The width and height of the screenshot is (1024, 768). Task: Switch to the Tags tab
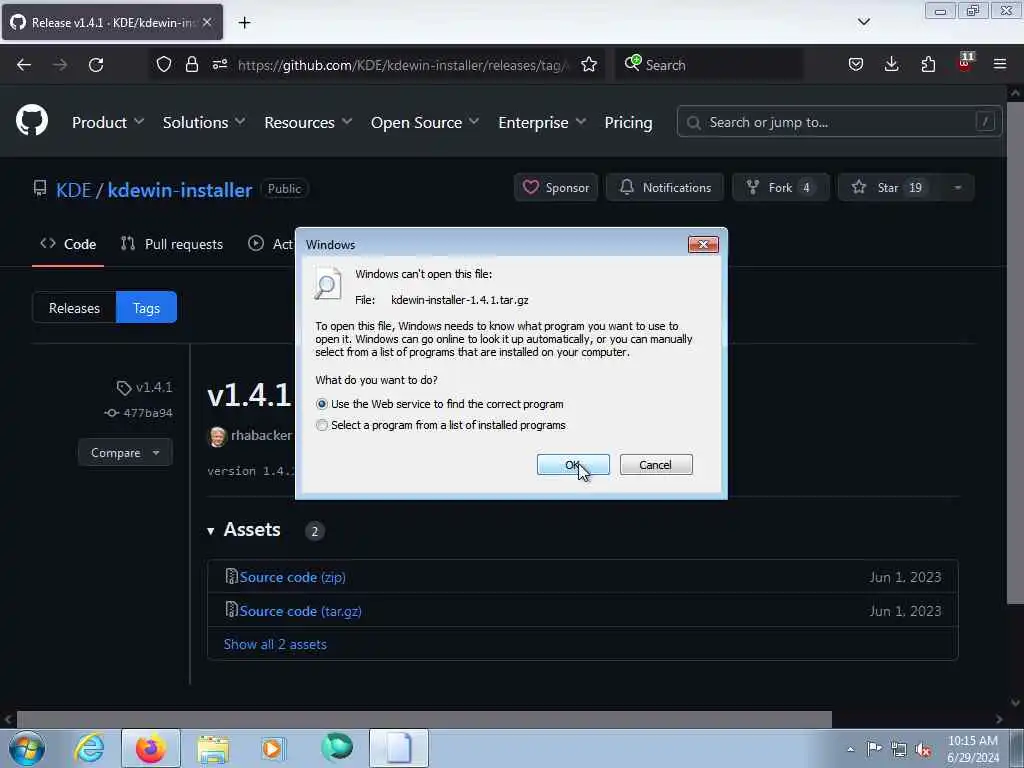[x=146, y=308]
